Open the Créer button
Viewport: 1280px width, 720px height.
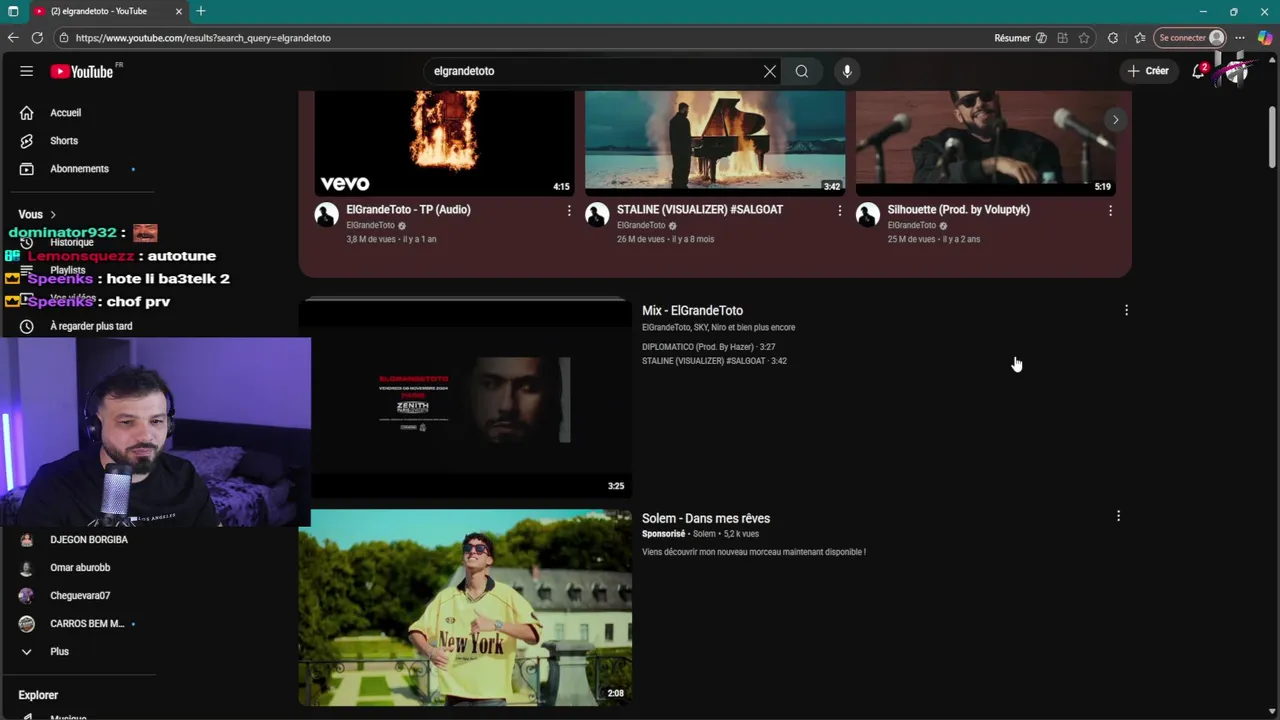pyautogui.click(x=1148, y=71)
